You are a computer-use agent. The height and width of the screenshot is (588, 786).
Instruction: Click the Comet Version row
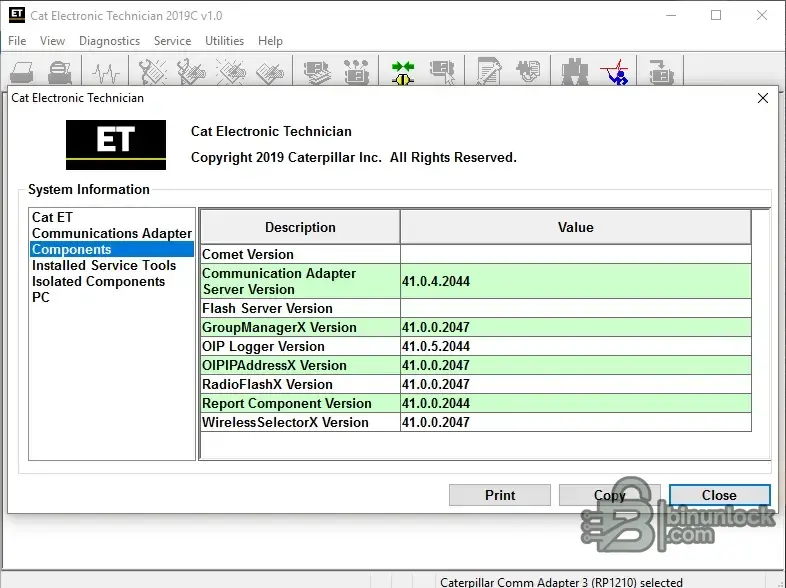(476, 254)
